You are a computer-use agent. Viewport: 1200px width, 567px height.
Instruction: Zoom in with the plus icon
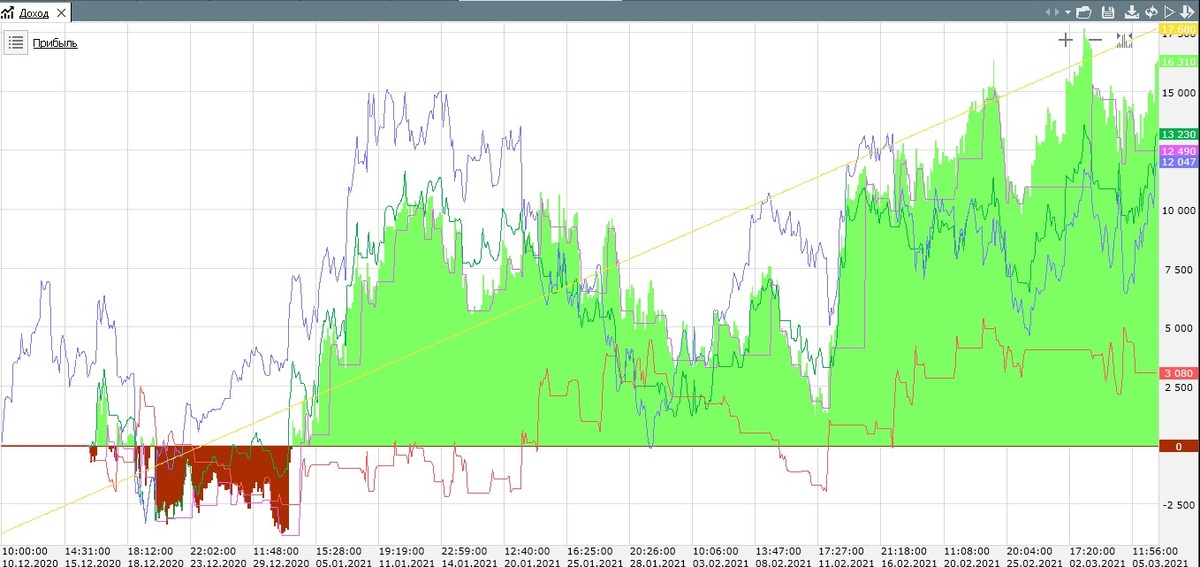click(1066, 40)
